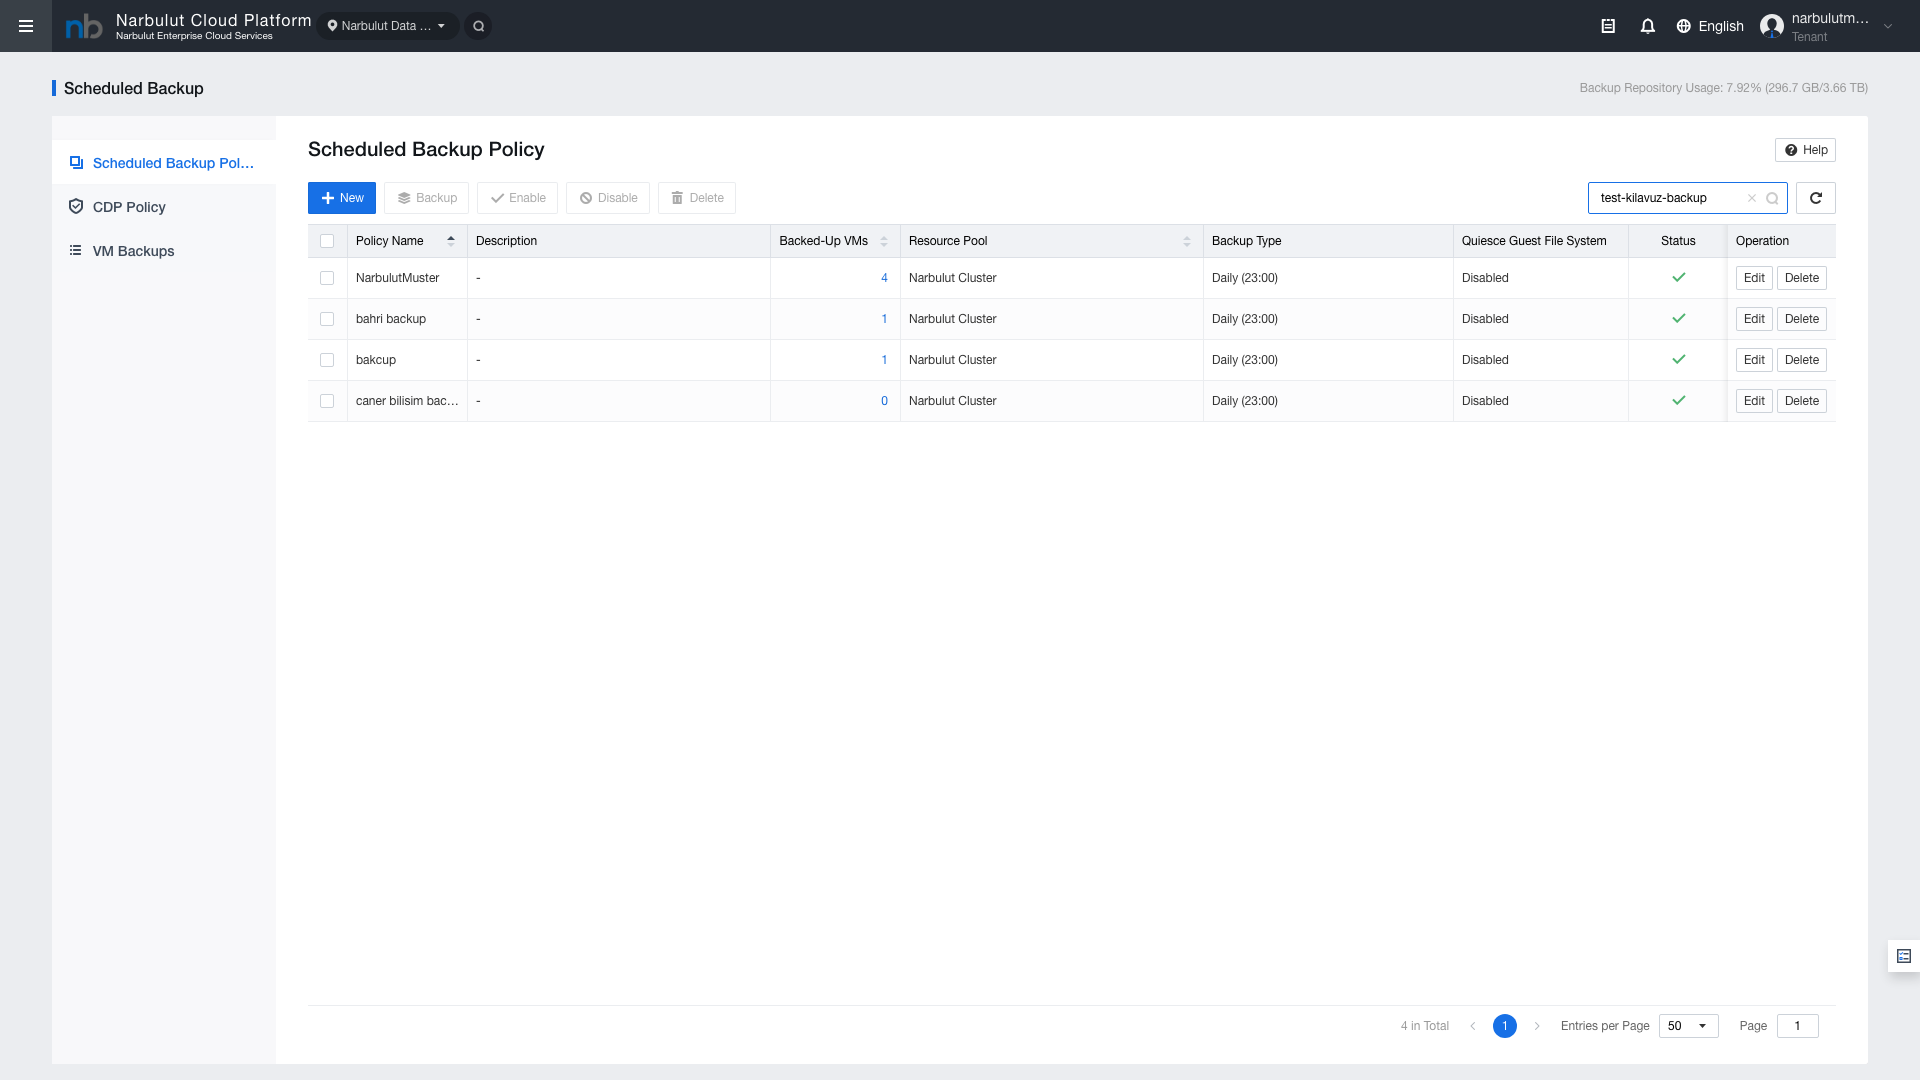Check the NarbulutMuster policy row
The width and height of the screenshot is (1920, 1080).
pyautogui.click(x=327, y=278)
